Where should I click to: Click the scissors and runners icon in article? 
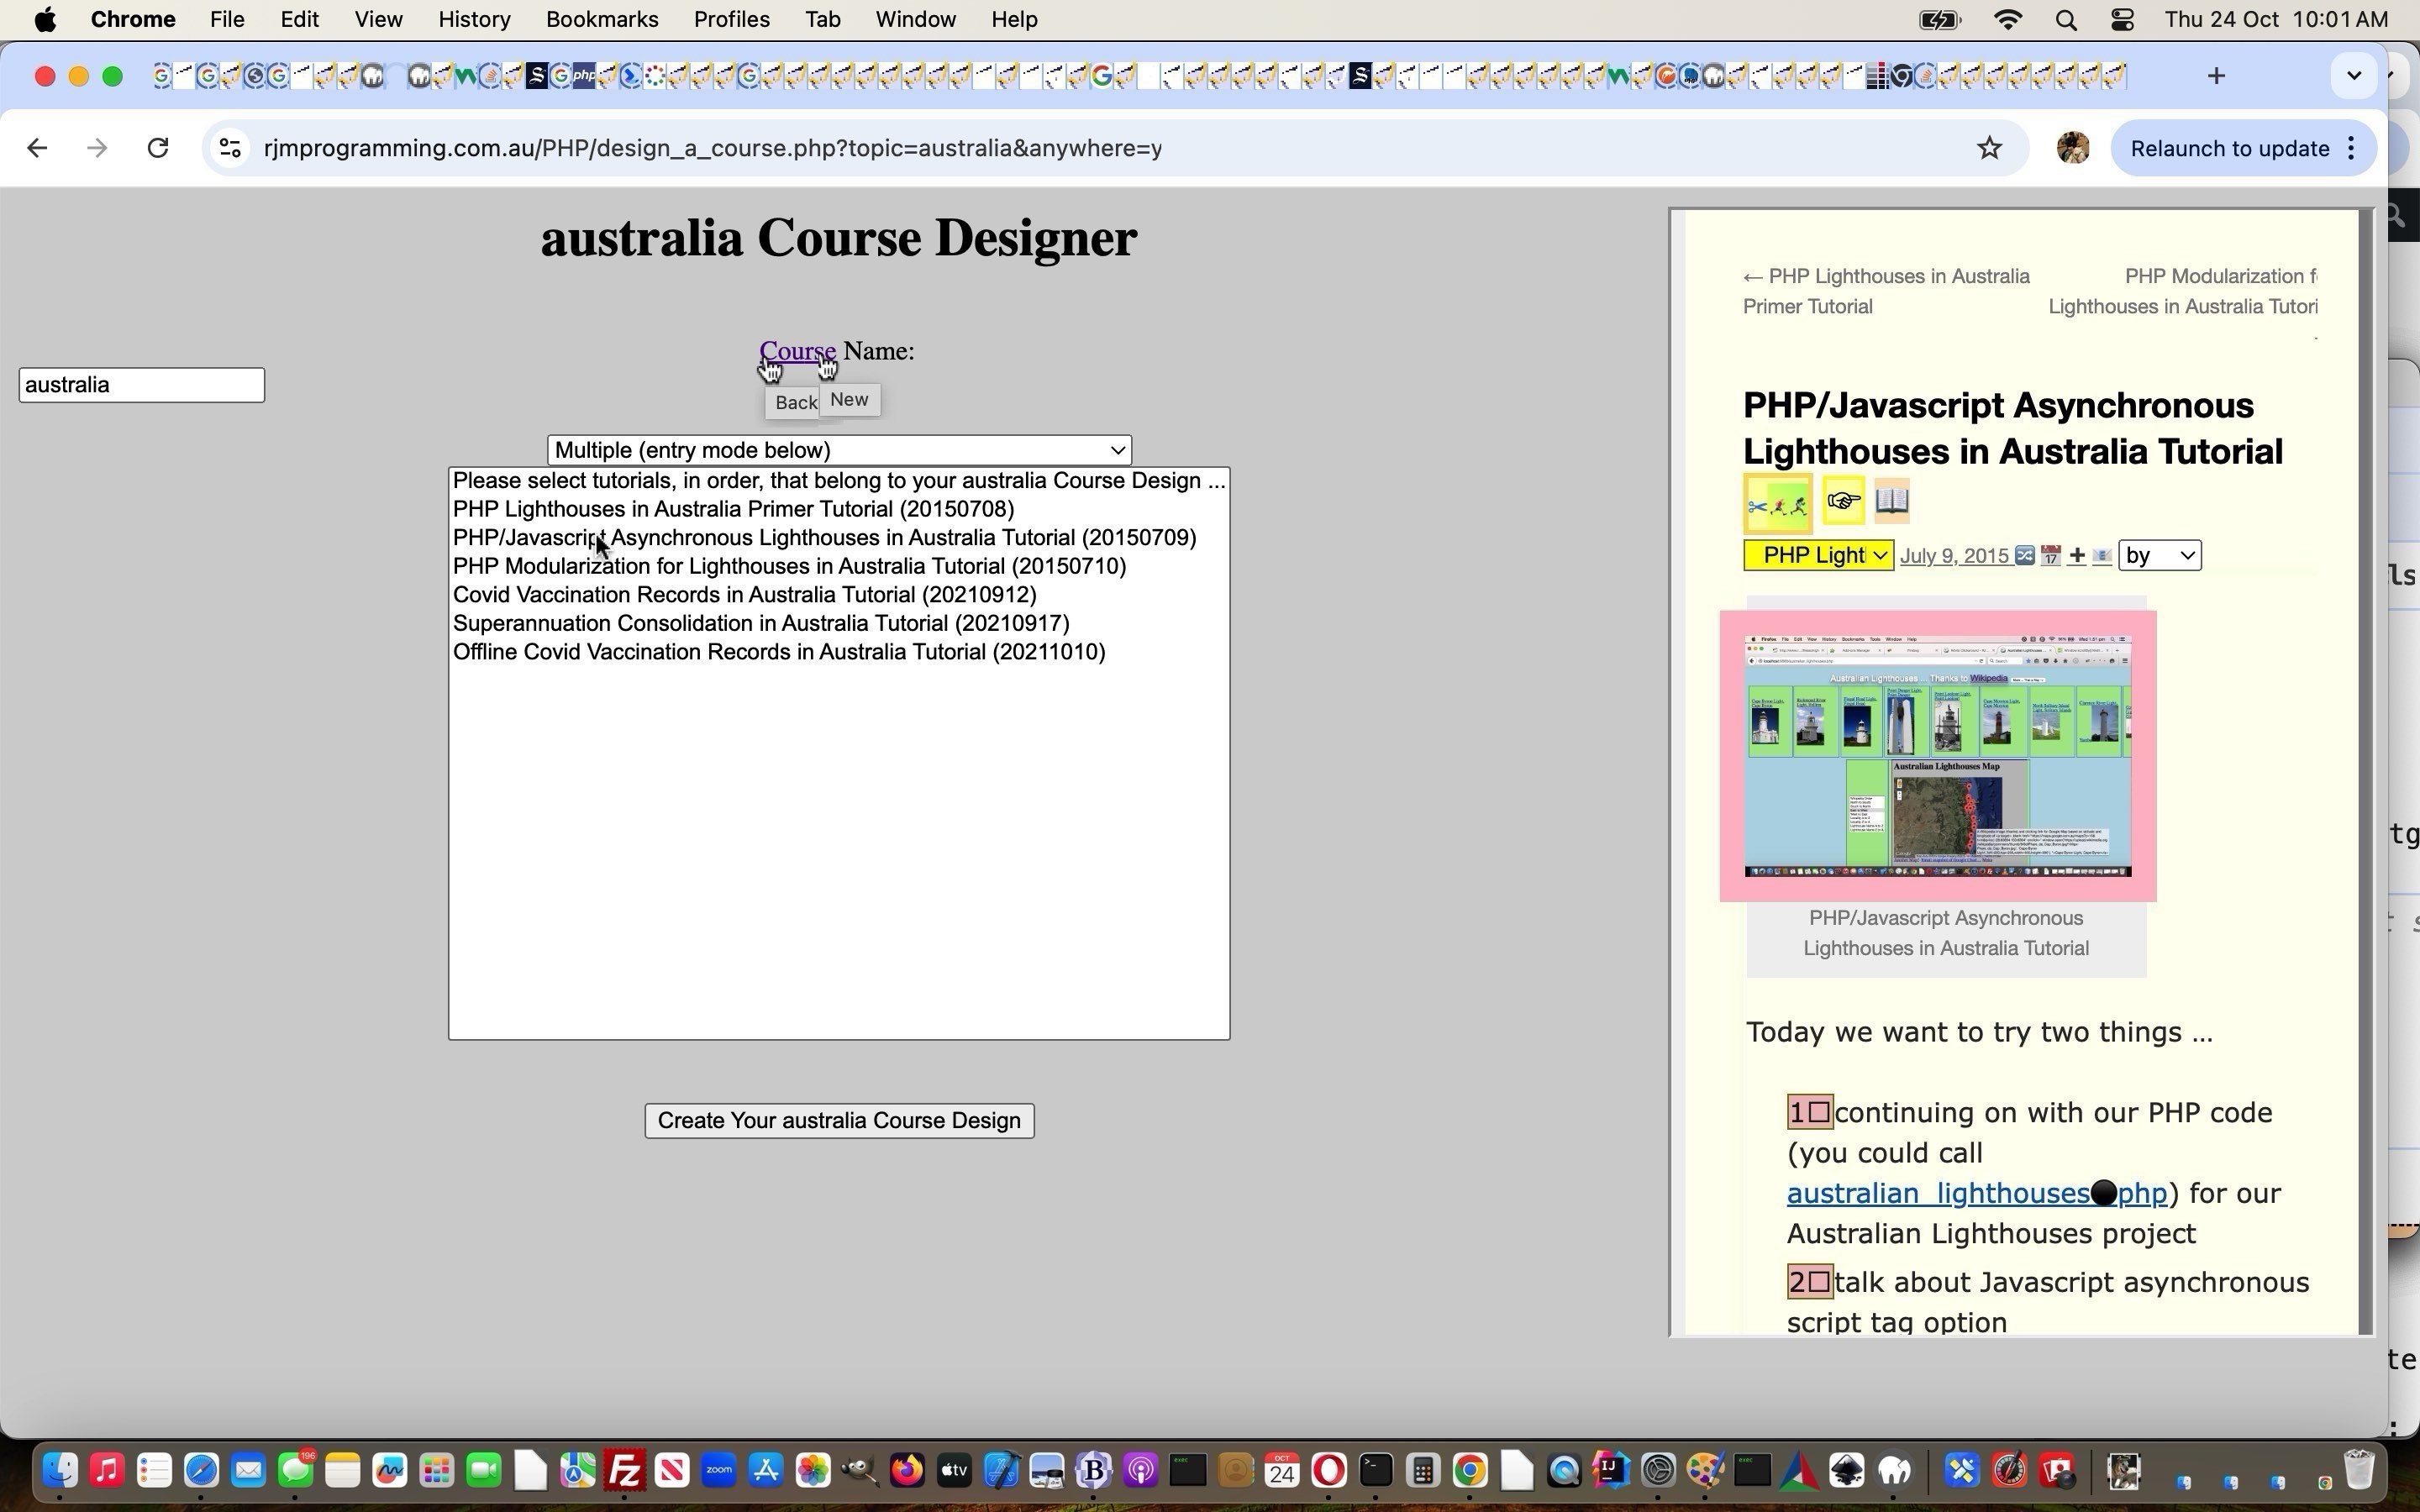(1777, 504)
